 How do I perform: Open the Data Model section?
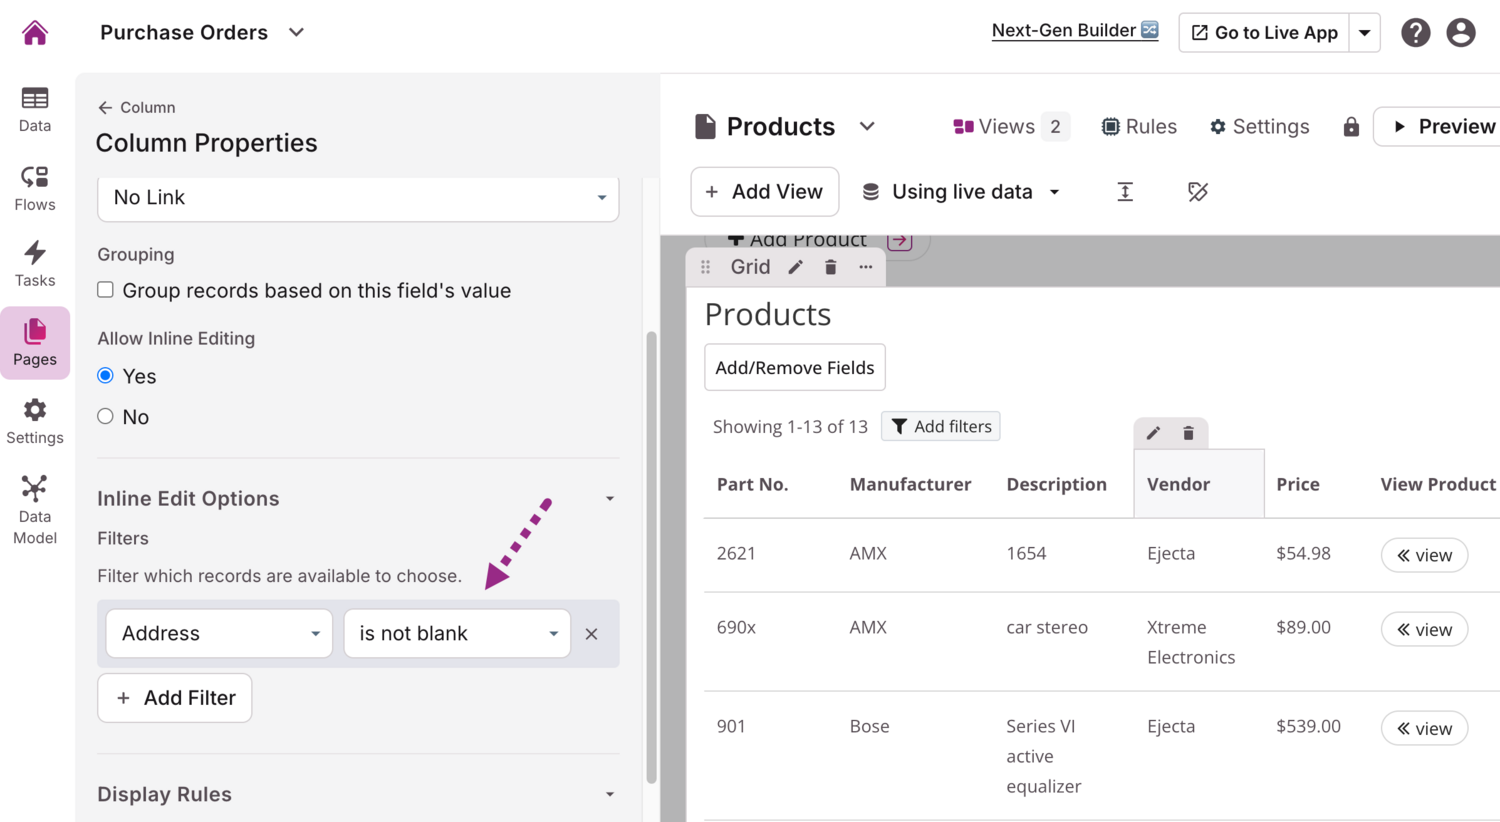[x=35, y=510]
